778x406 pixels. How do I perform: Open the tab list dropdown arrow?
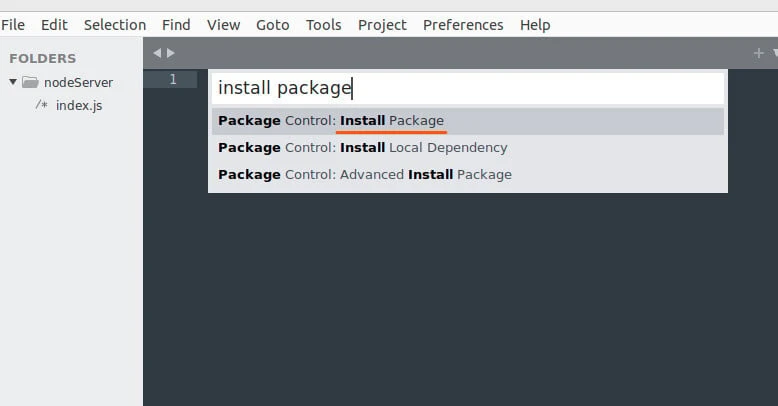pyautogui.click(x=774, y=53)
